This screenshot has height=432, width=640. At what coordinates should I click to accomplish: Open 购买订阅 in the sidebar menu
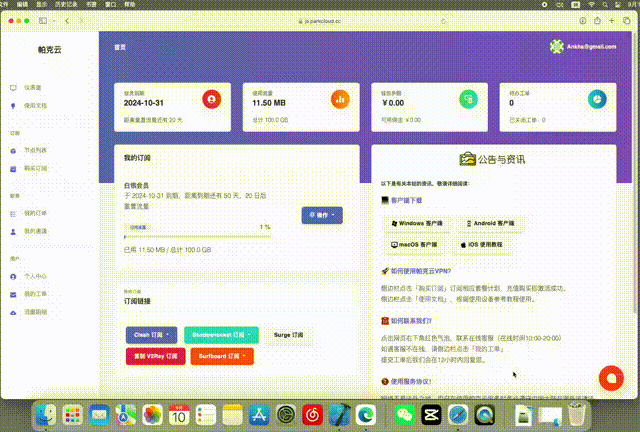pyautogui.click(x=36, y=168)
